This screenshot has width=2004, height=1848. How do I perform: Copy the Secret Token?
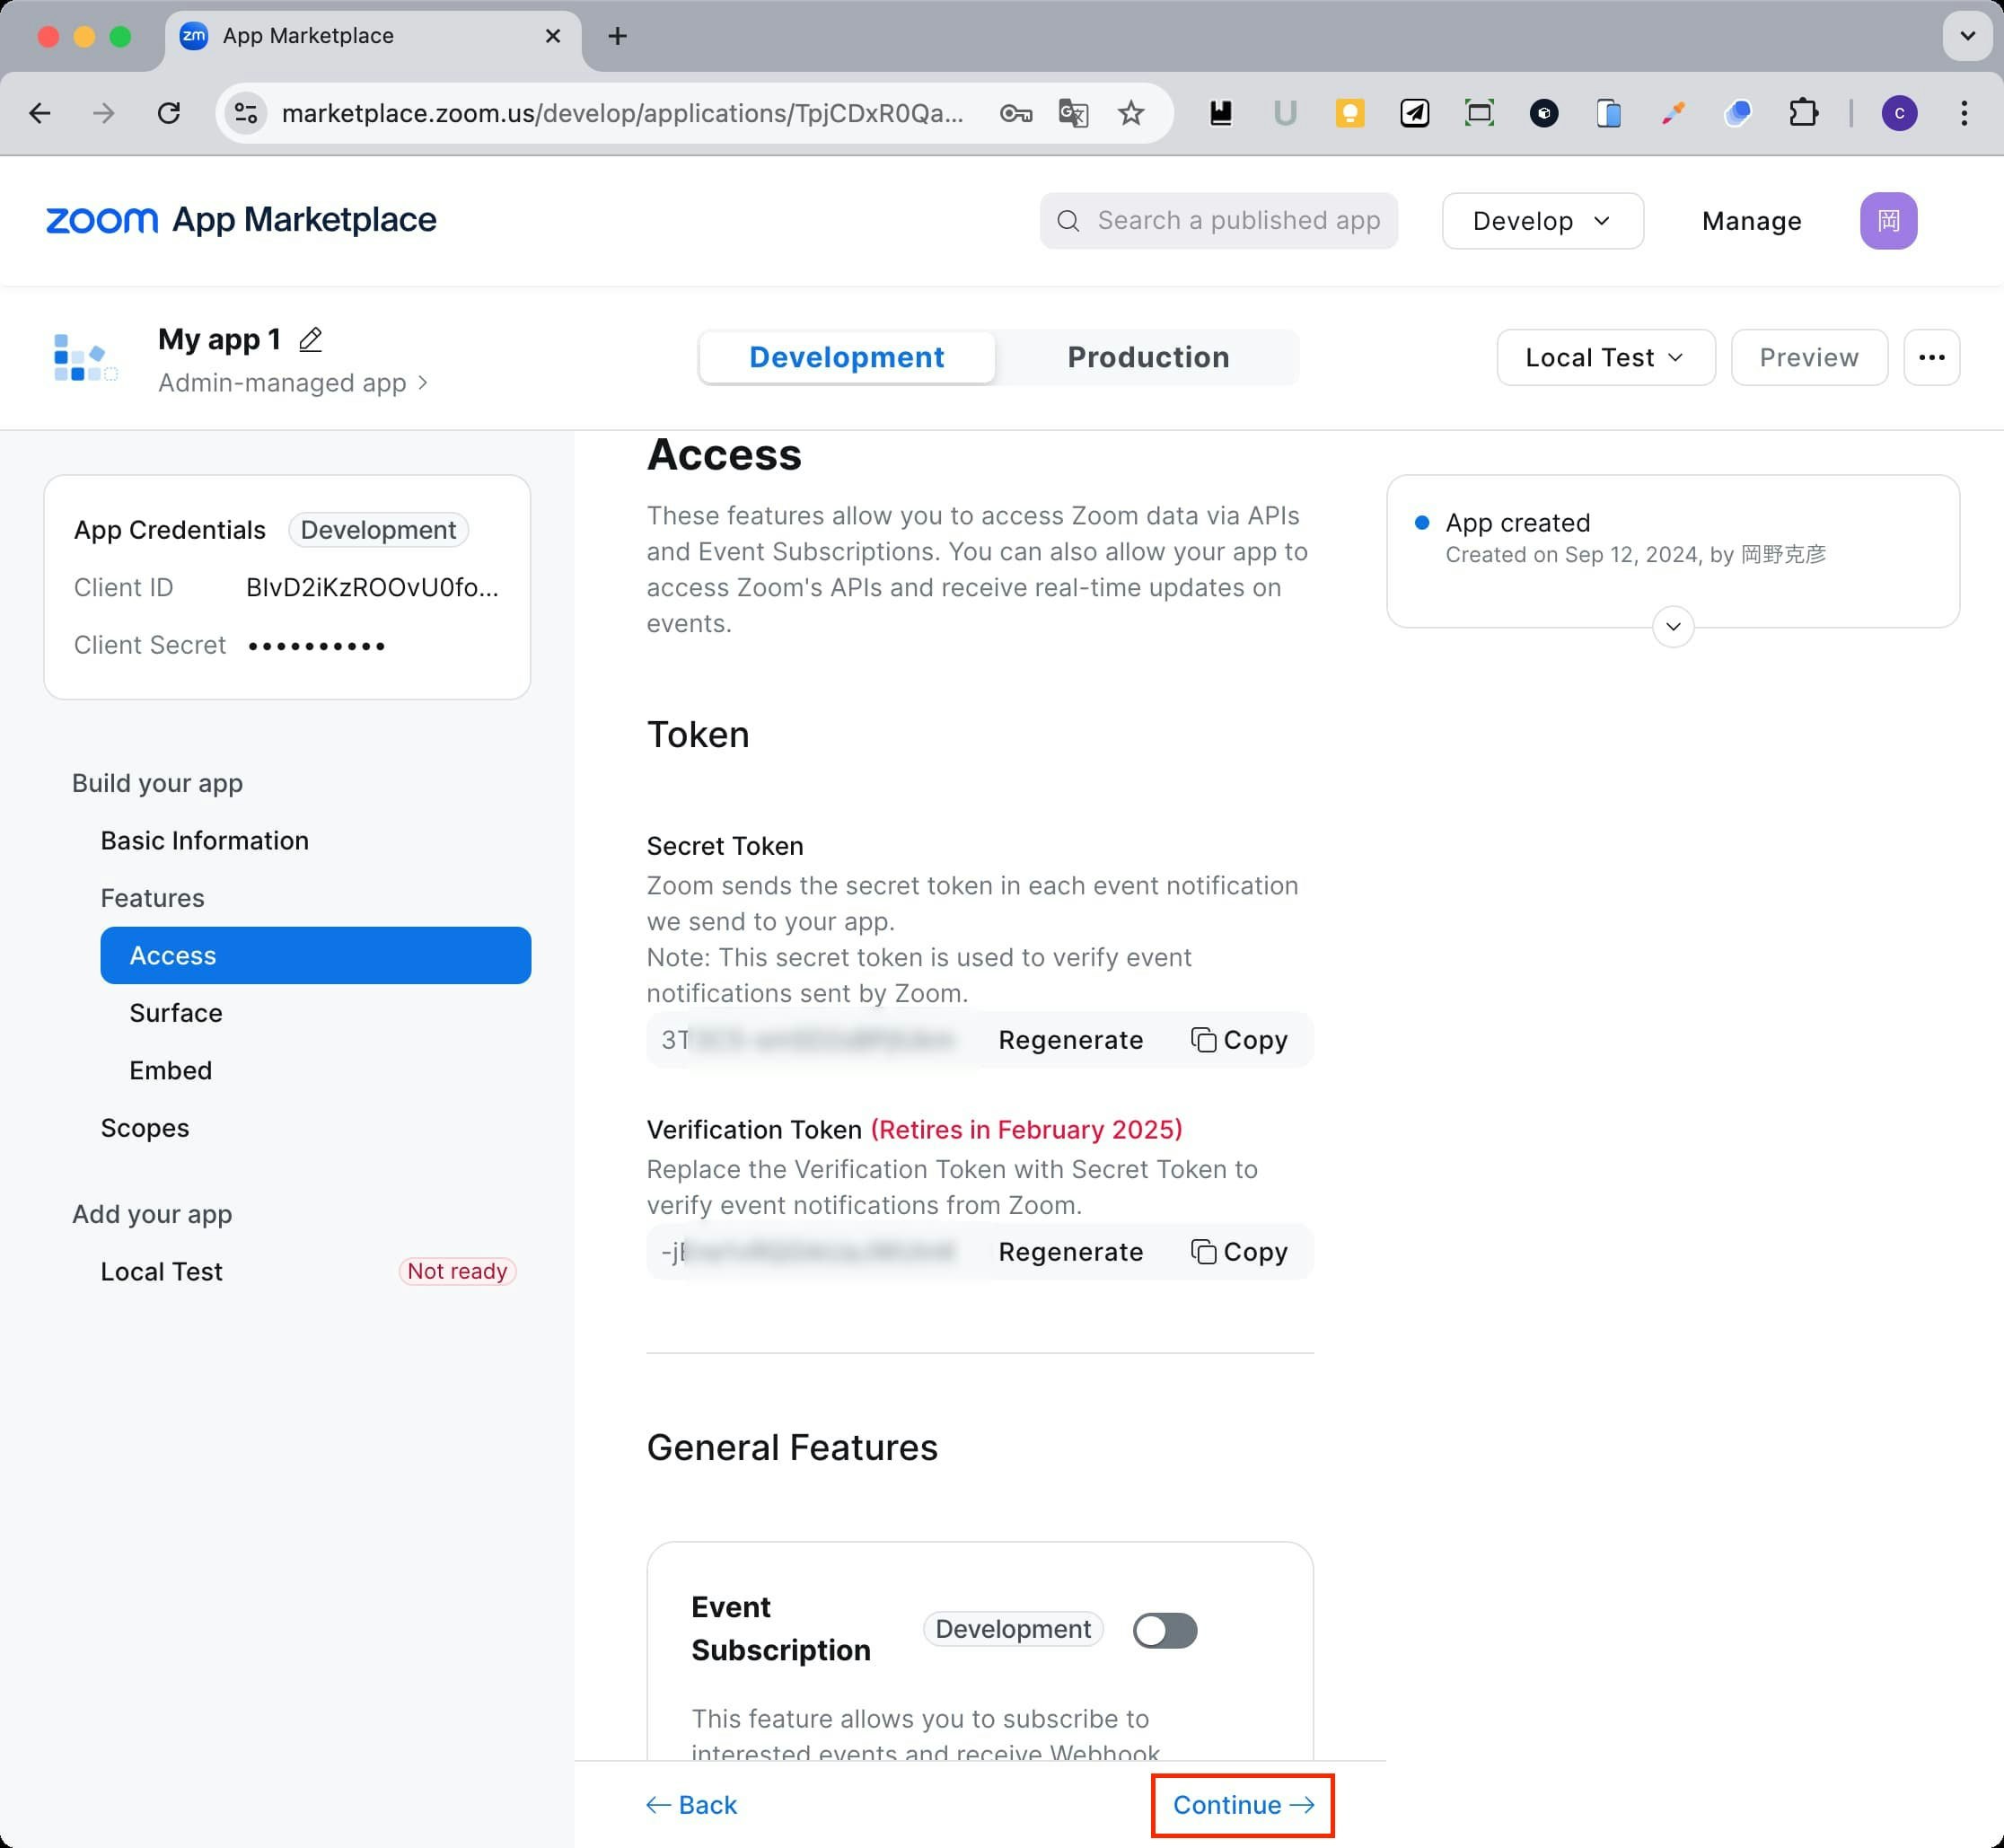click(x=1239, y=1040)
